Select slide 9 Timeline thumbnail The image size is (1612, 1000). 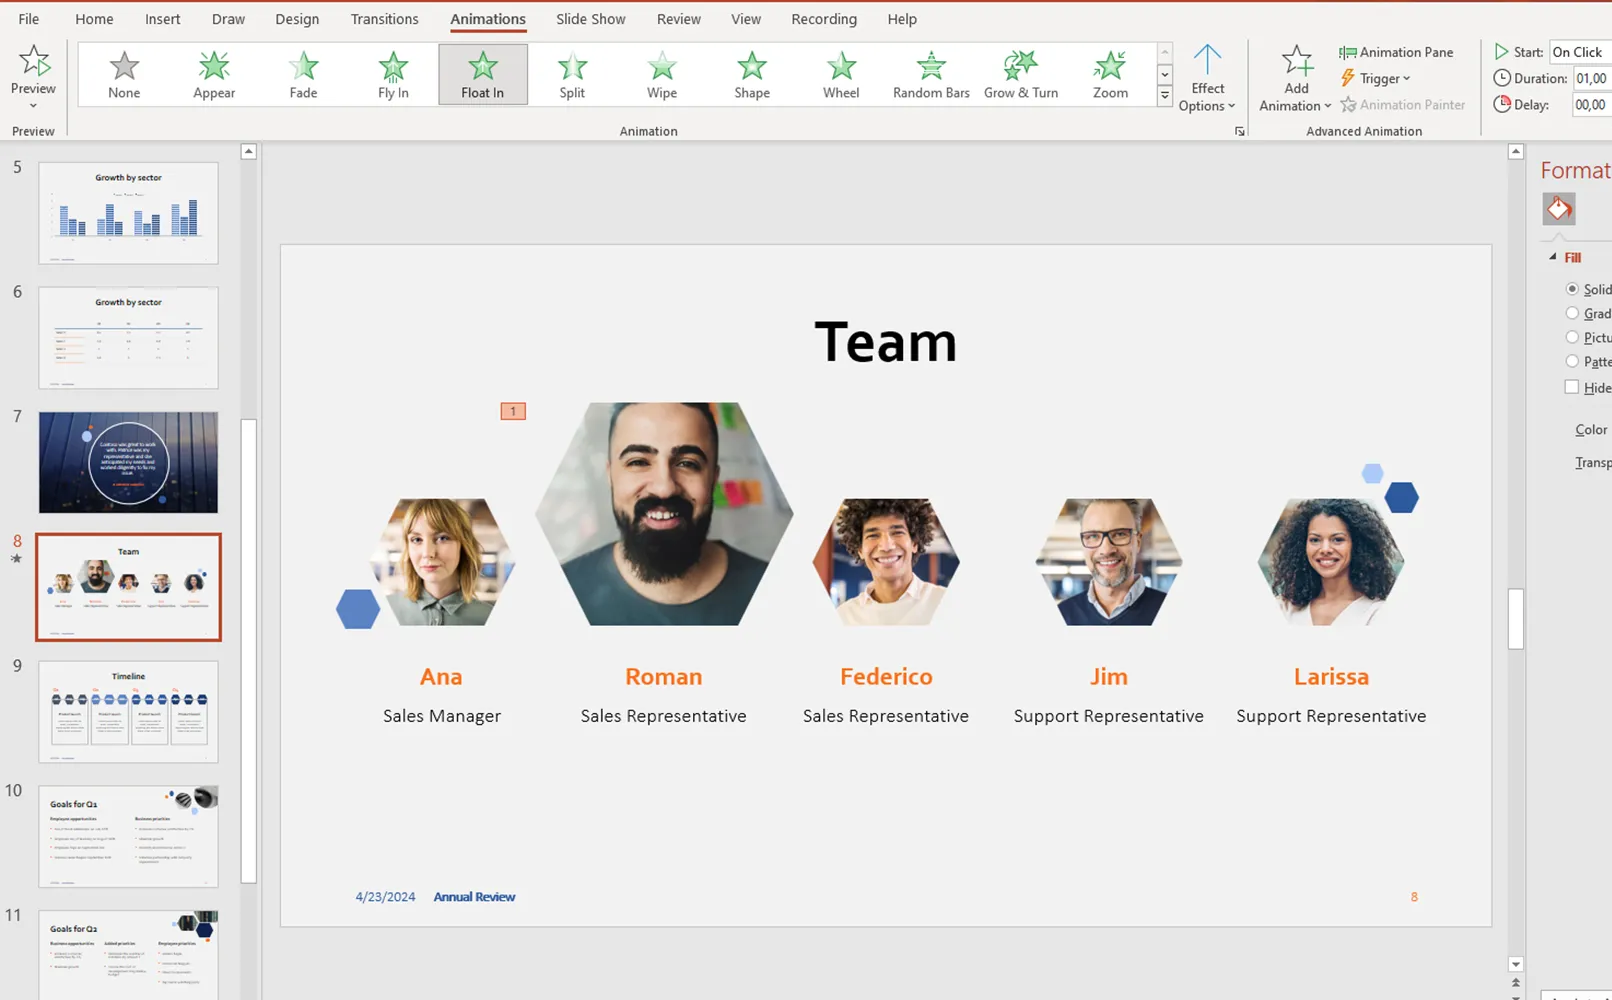(x=128, y=712)
